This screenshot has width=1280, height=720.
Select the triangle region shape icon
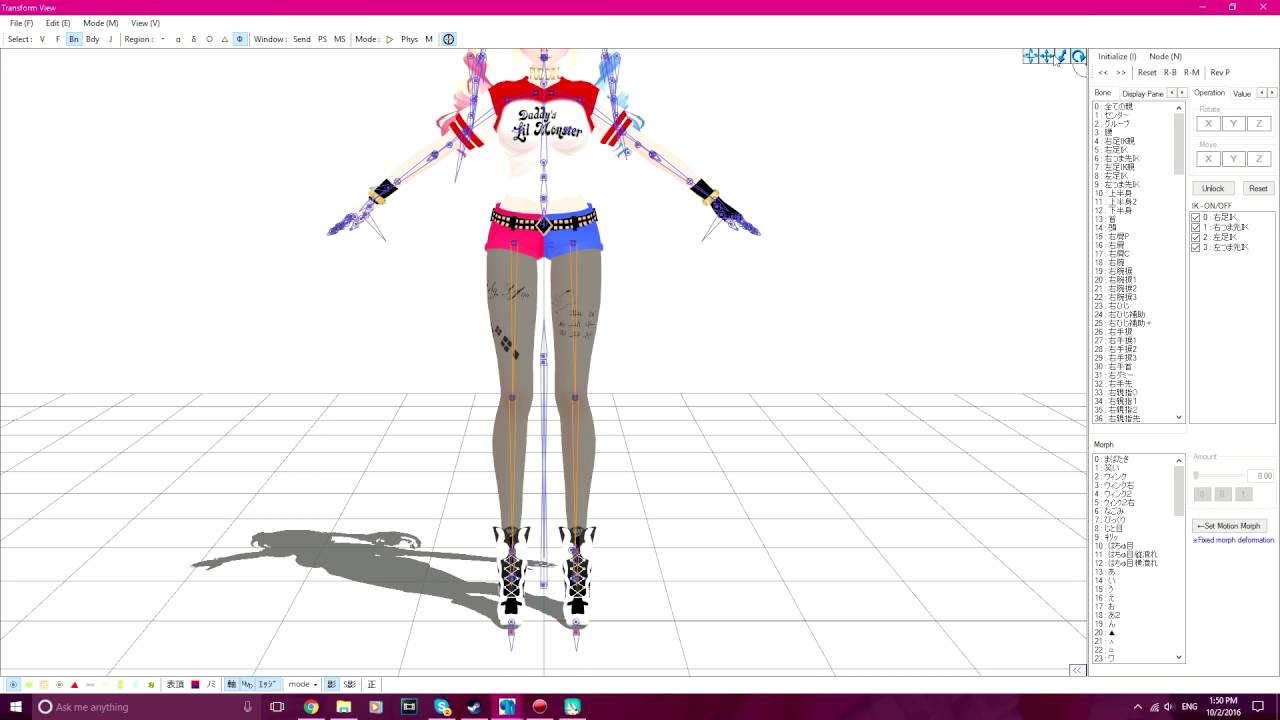(x=224, y=39)
